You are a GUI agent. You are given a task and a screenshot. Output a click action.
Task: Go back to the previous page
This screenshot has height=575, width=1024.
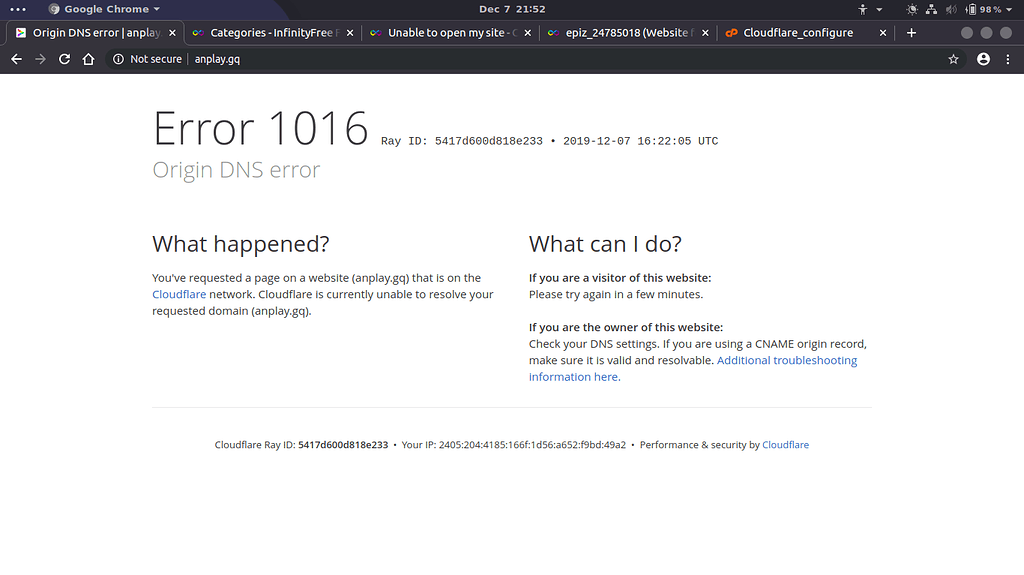[16, 59]
